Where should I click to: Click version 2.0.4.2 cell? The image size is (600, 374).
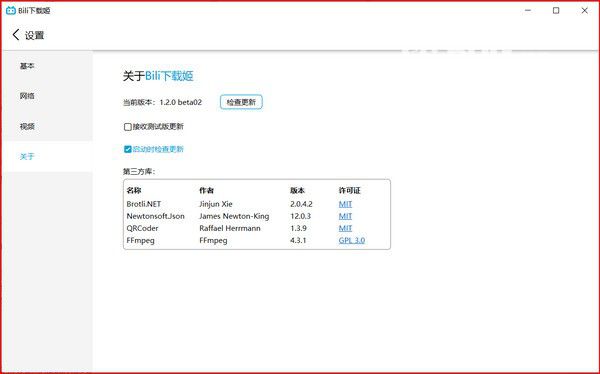301,204
